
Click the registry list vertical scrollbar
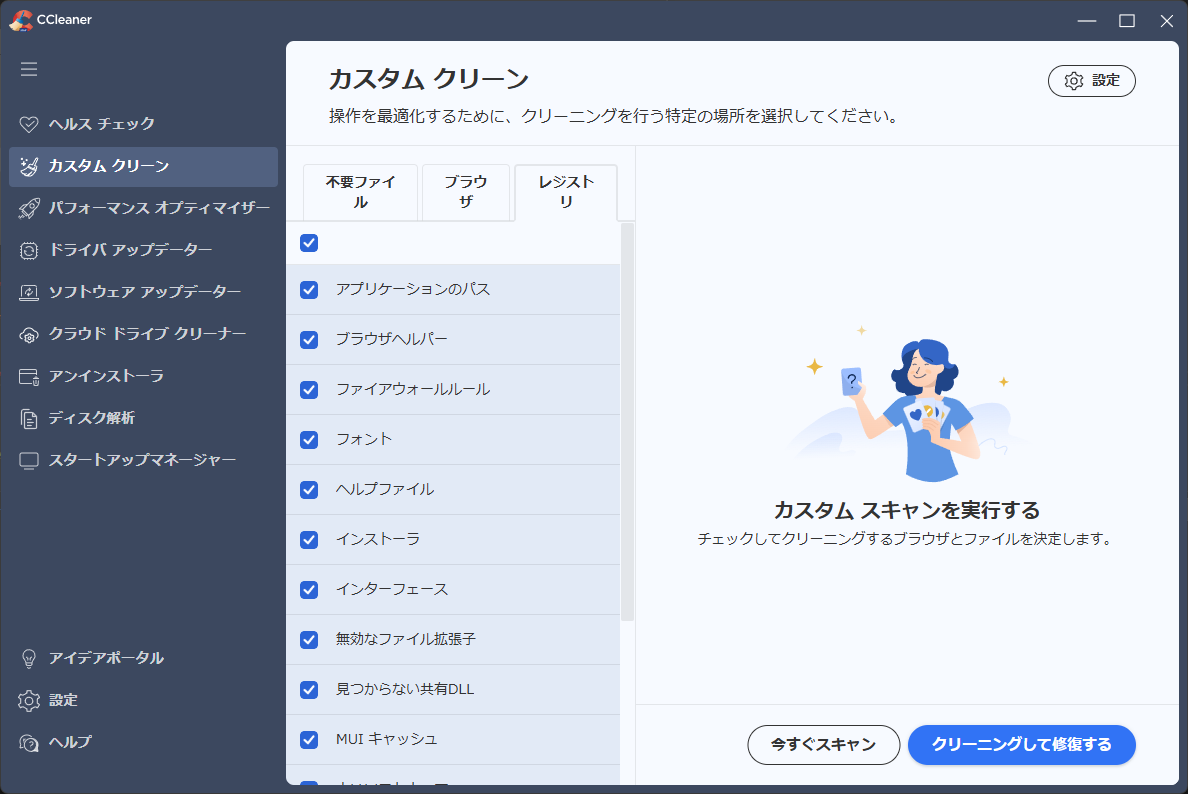click(x=627, y=422)
